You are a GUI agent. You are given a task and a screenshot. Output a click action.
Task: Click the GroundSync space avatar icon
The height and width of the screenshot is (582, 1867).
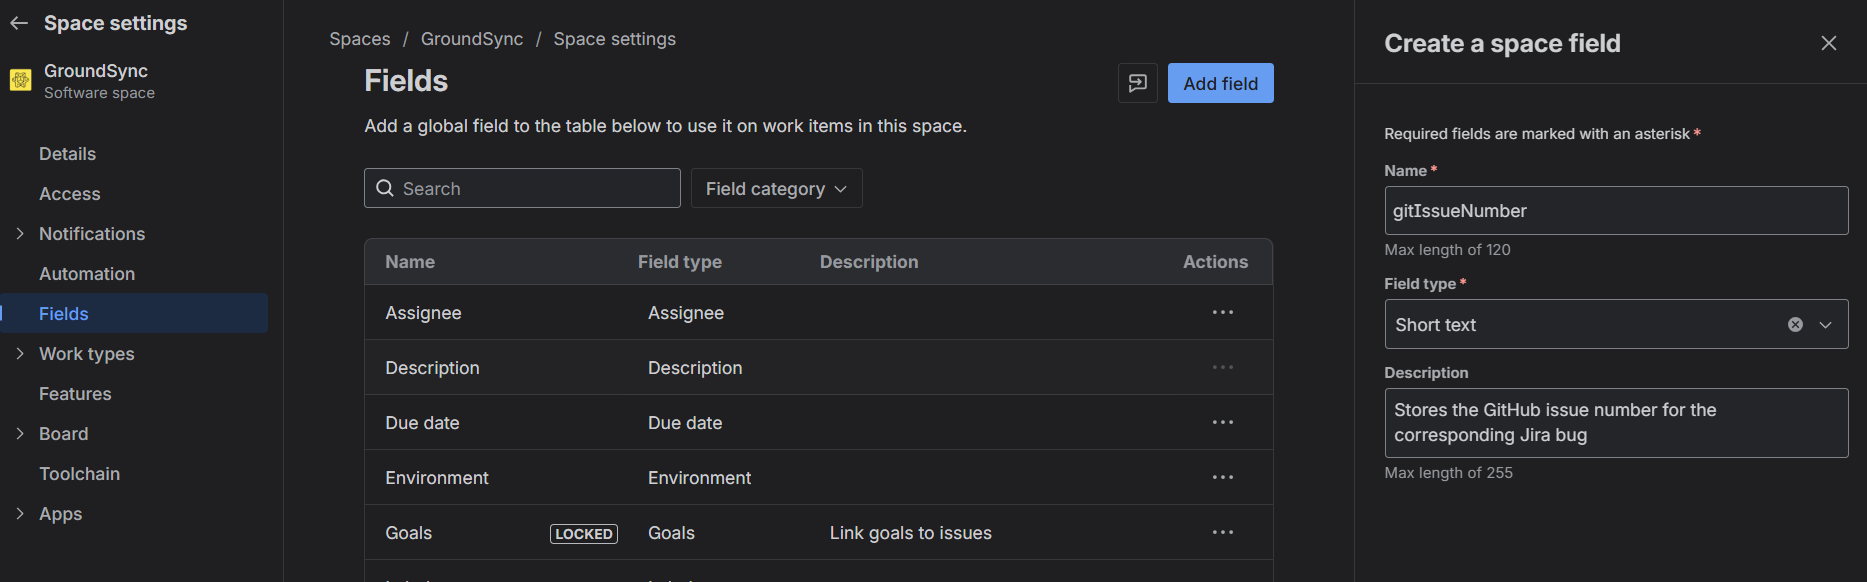click(21, 80)
